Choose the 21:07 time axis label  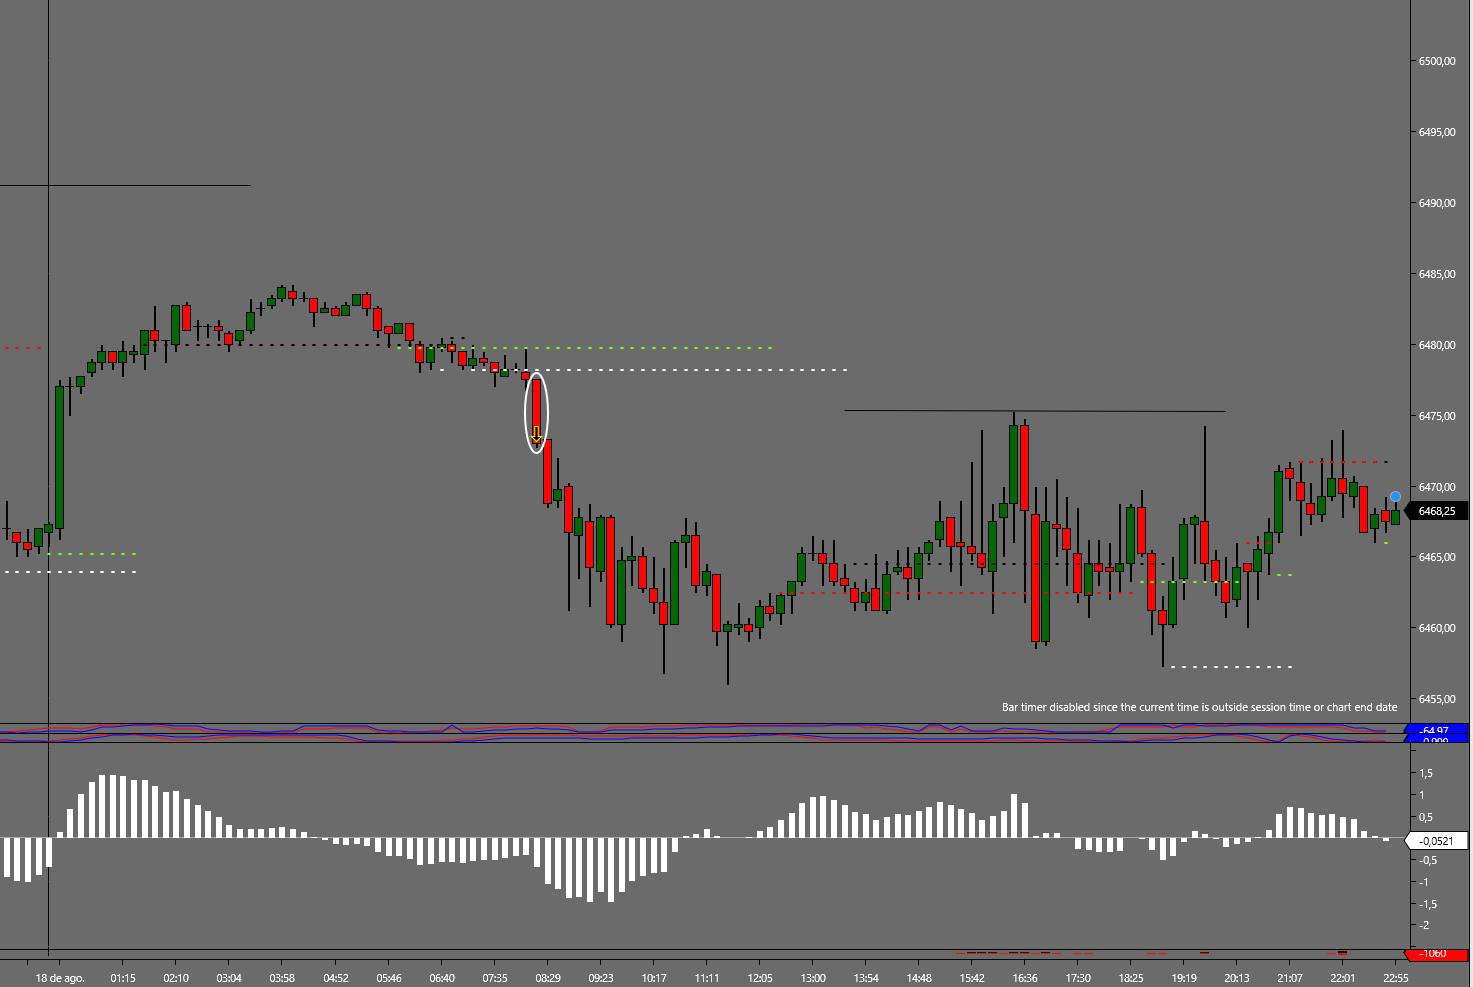tap(1290, 978)
